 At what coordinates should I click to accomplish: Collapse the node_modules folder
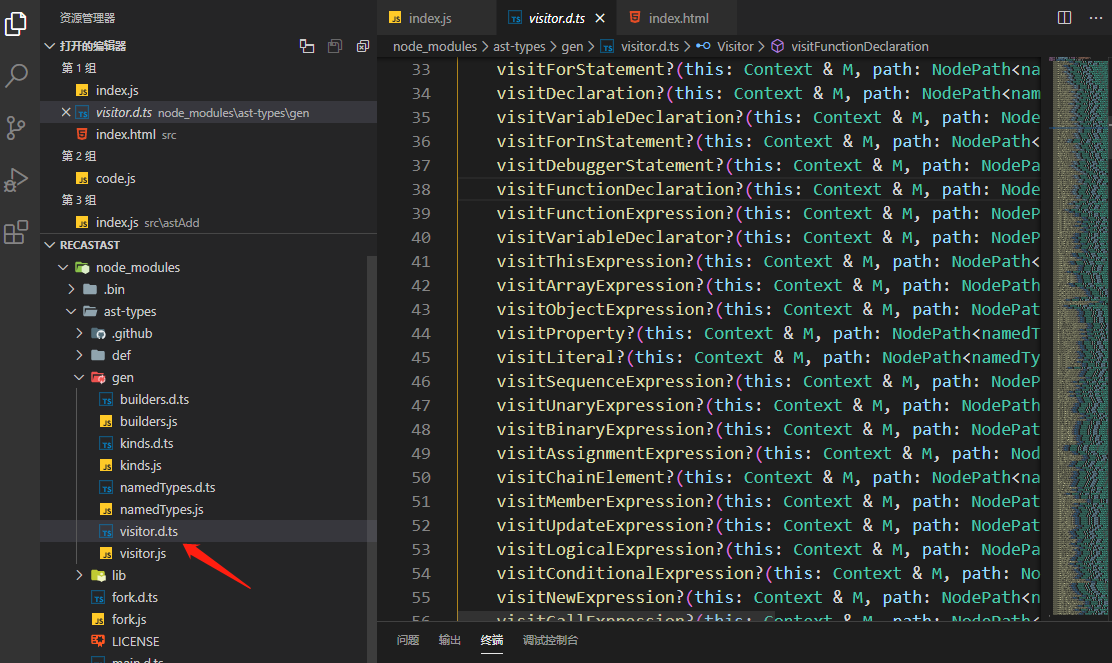(62, 267)
